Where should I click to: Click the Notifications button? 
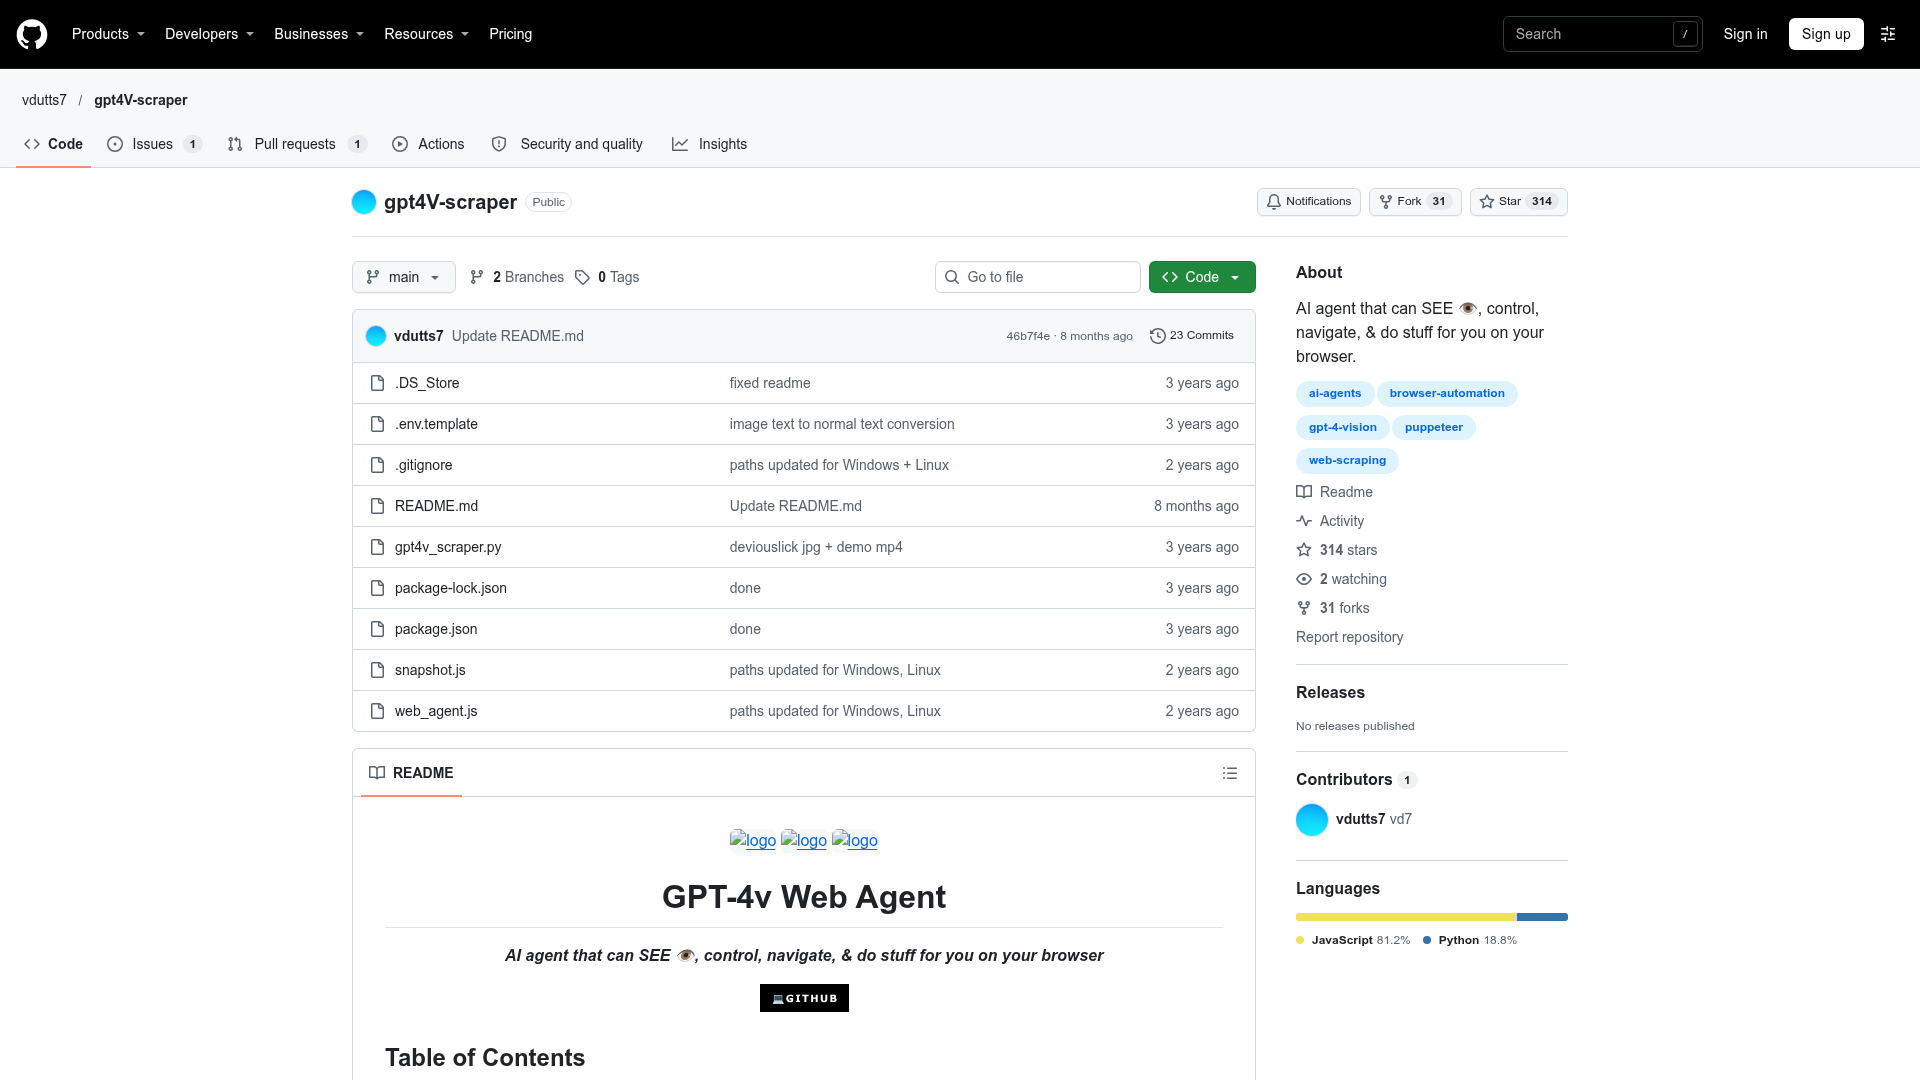pos(1309,202)
